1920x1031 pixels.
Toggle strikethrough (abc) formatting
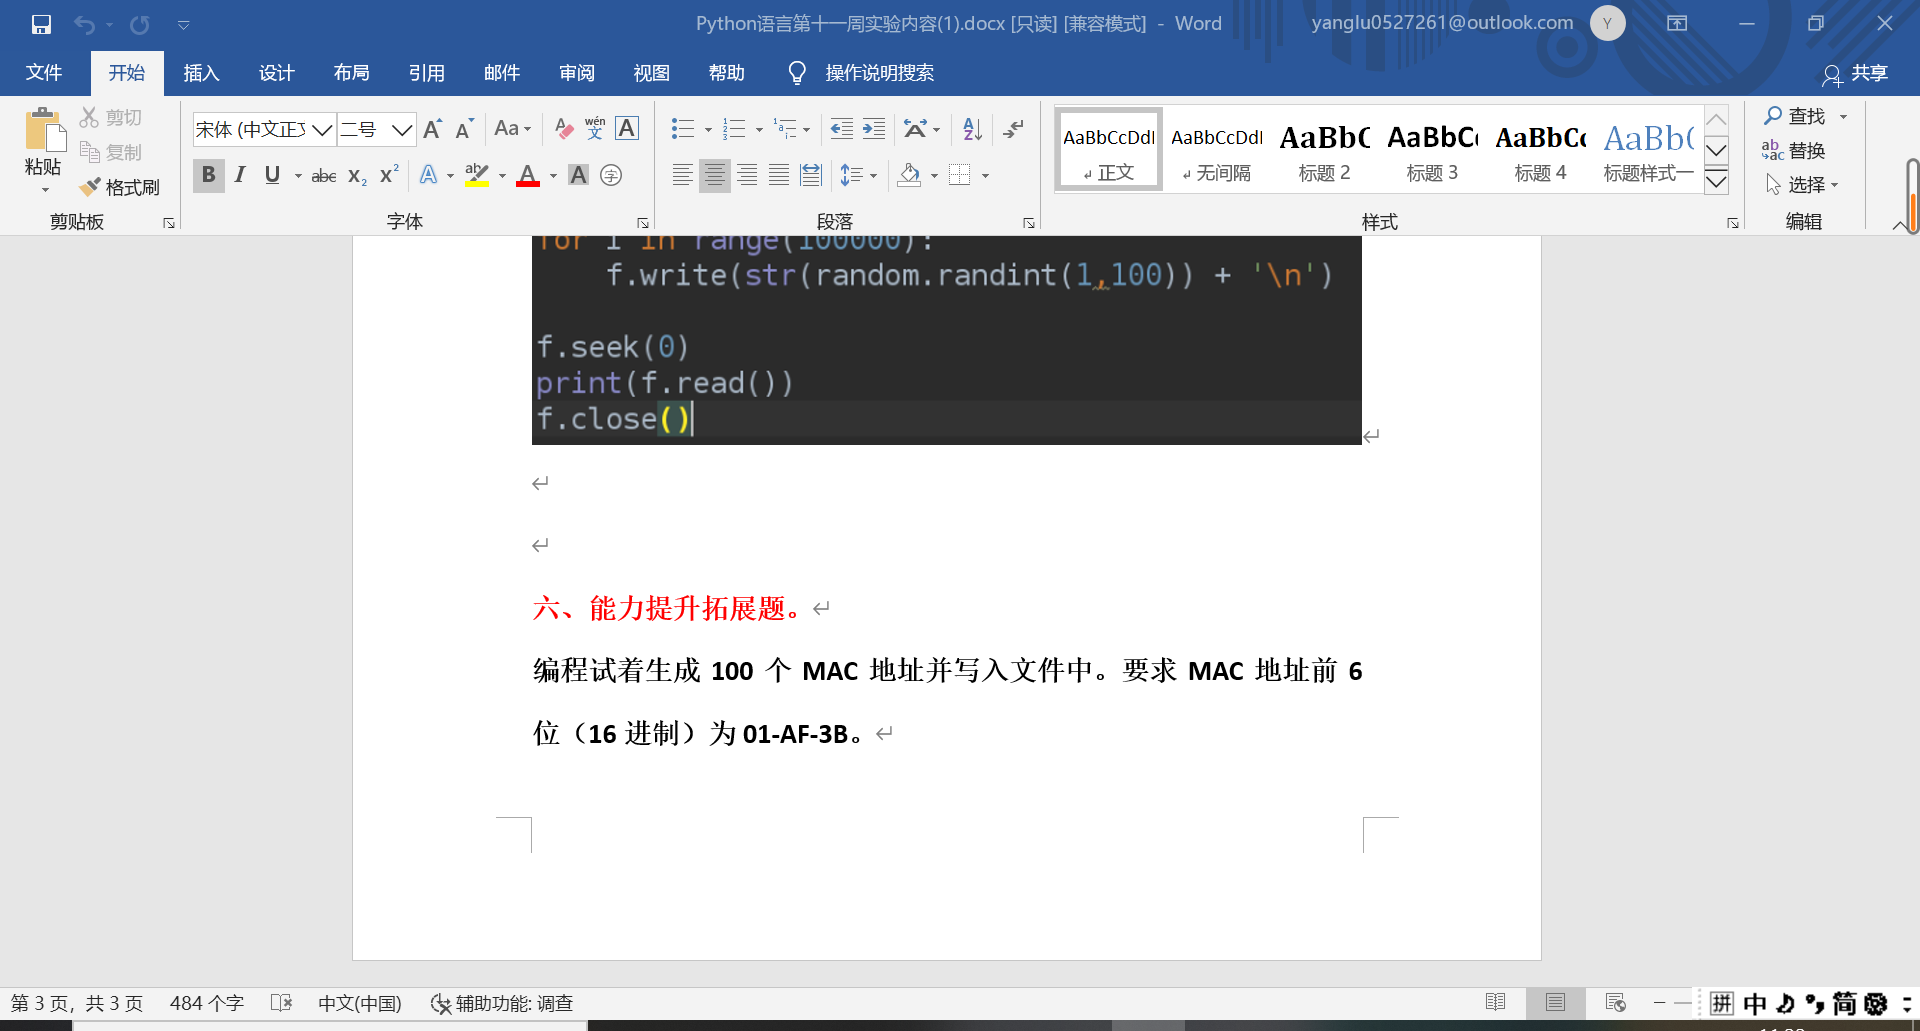coord(324,176)
